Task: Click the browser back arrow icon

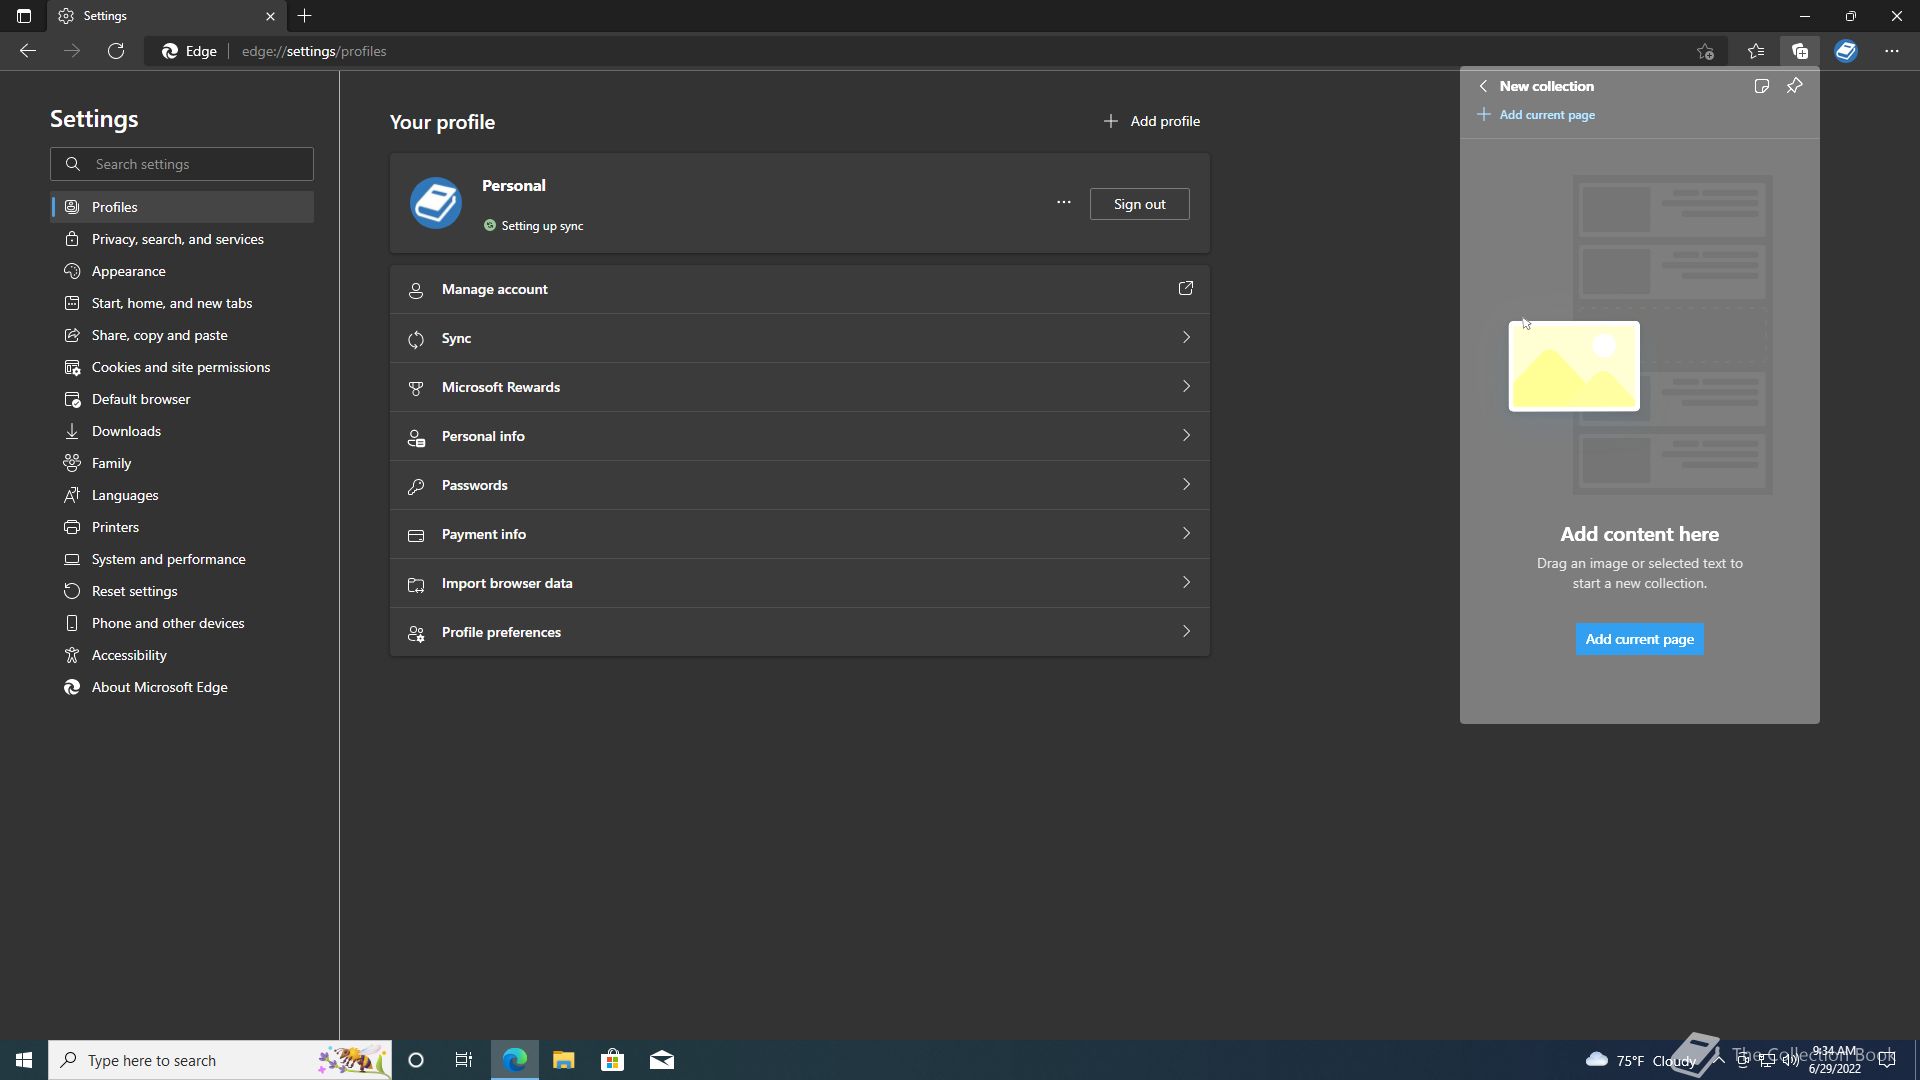Action: coord(28,51)
